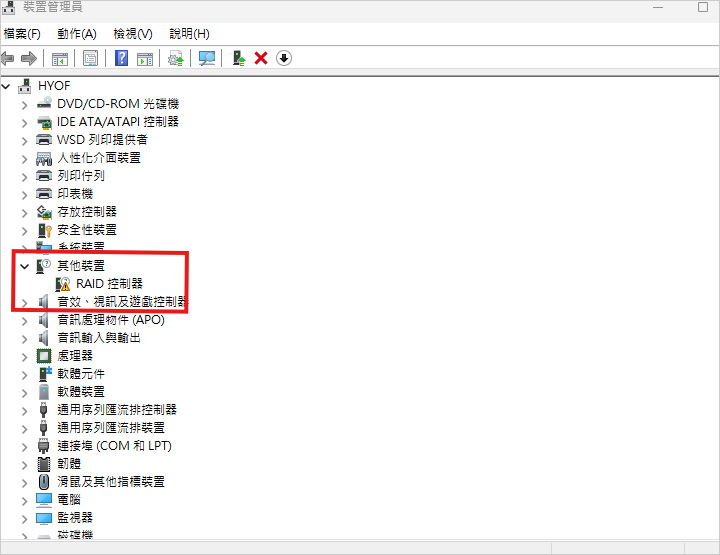Click the blue Help question mark icon

pos(121,58)
